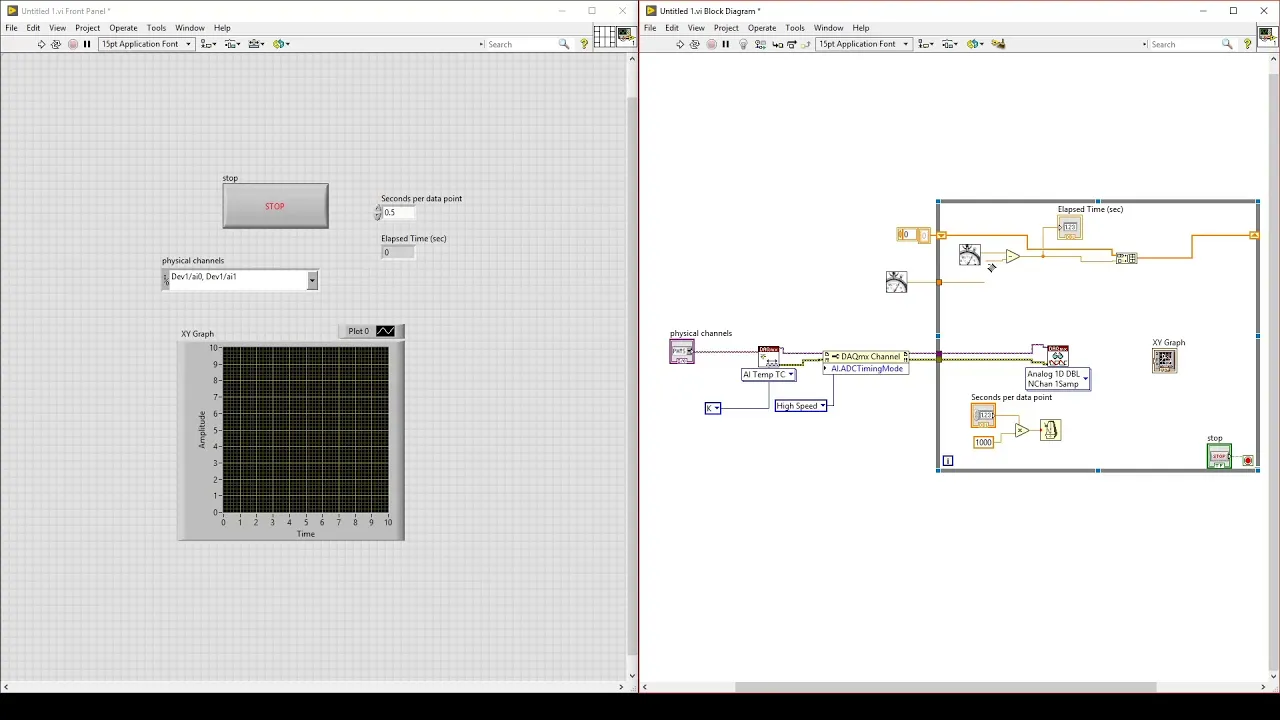
Task: Click the Elapsed Time indicator terminal in loop
Action: [x=1070, y=228]
